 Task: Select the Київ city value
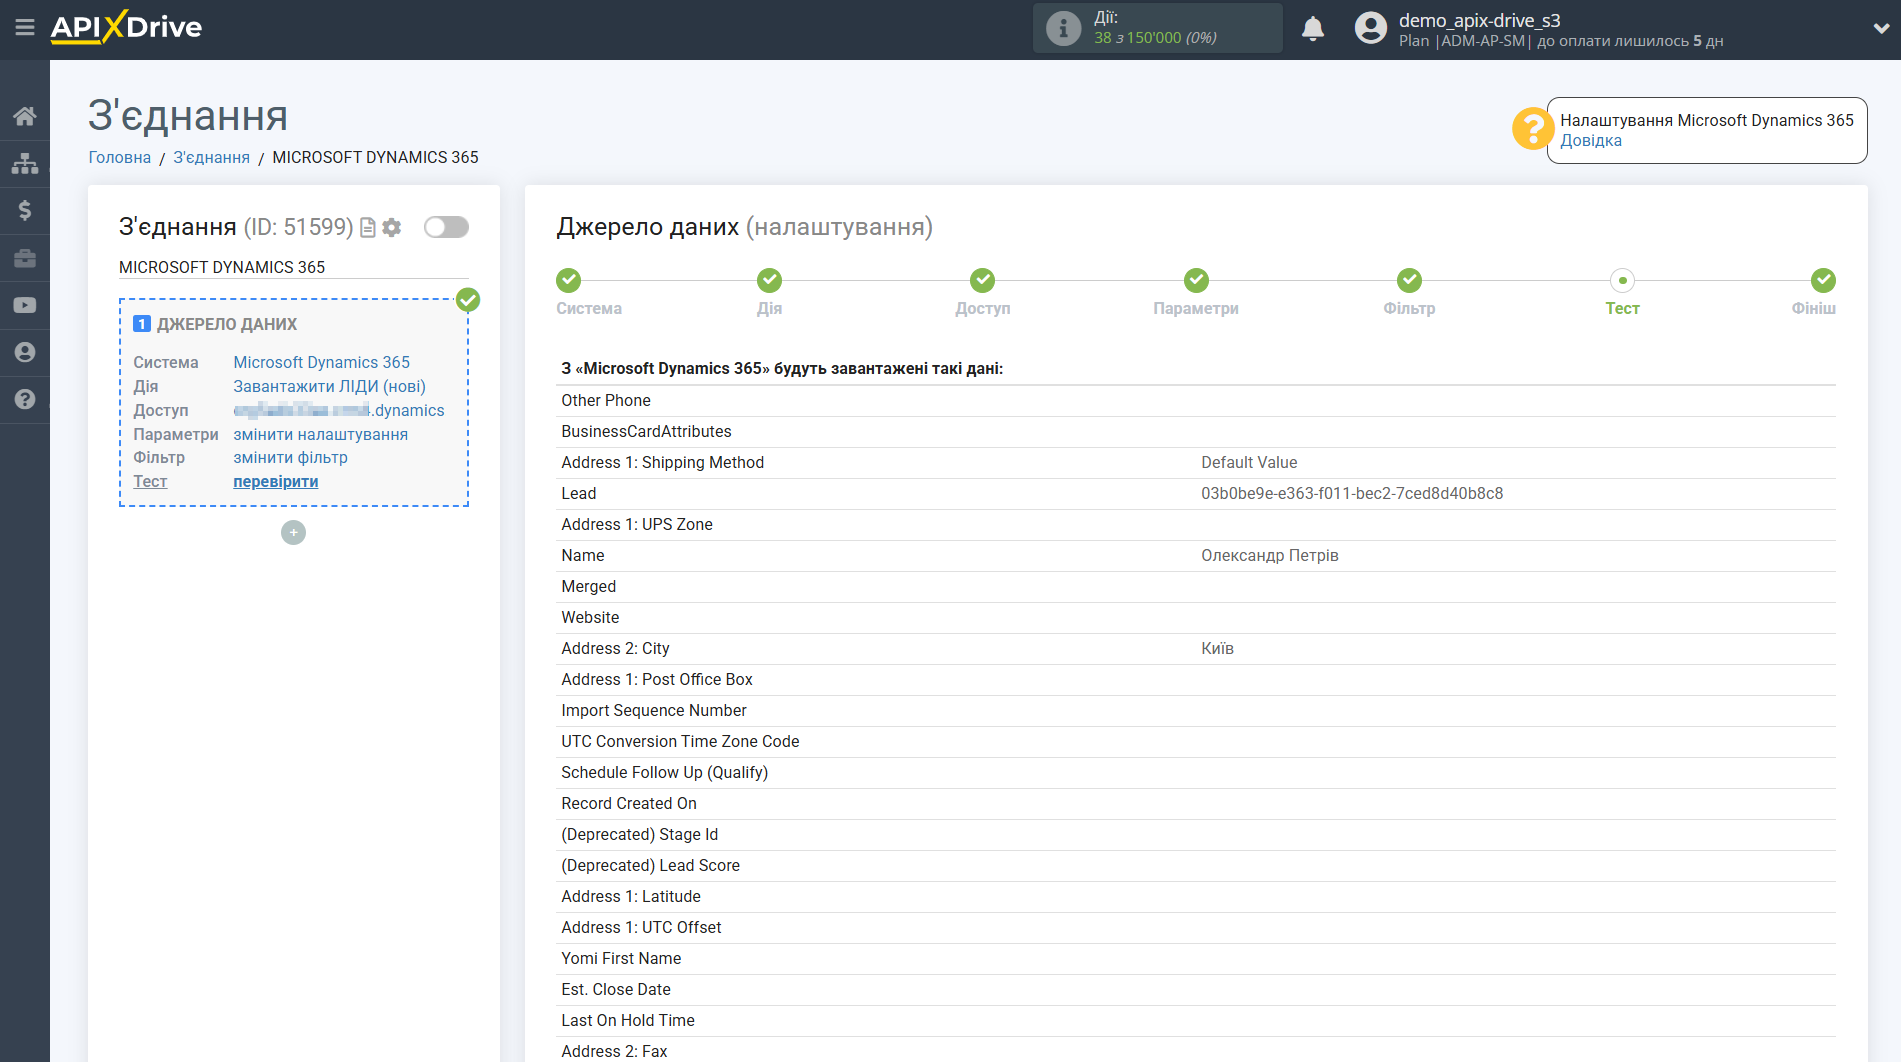pyautogui.click(x=1217, y=649)
